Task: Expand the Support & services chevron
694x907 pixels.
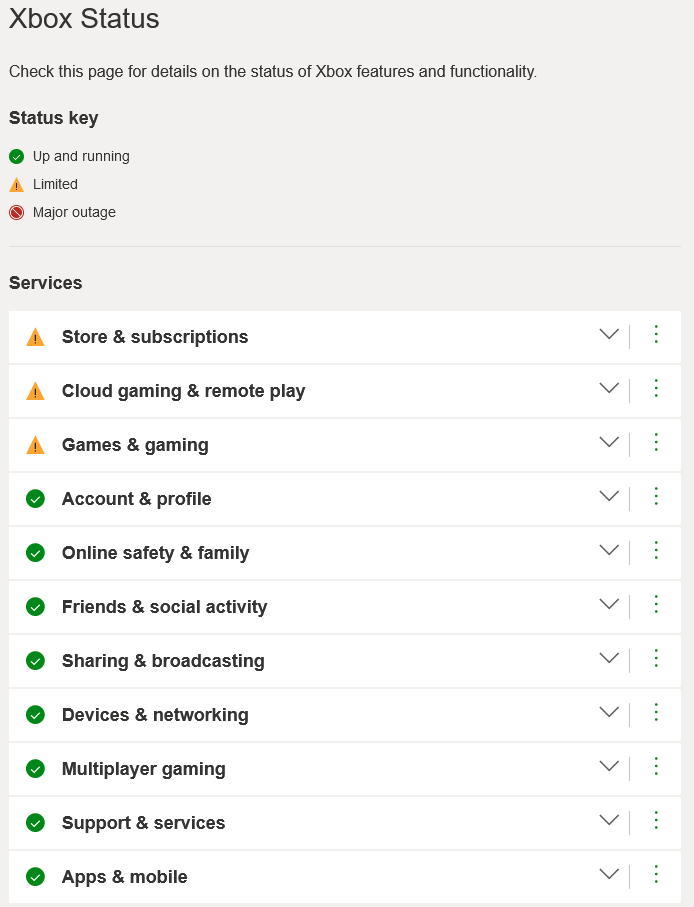Action: pos(609,821)
